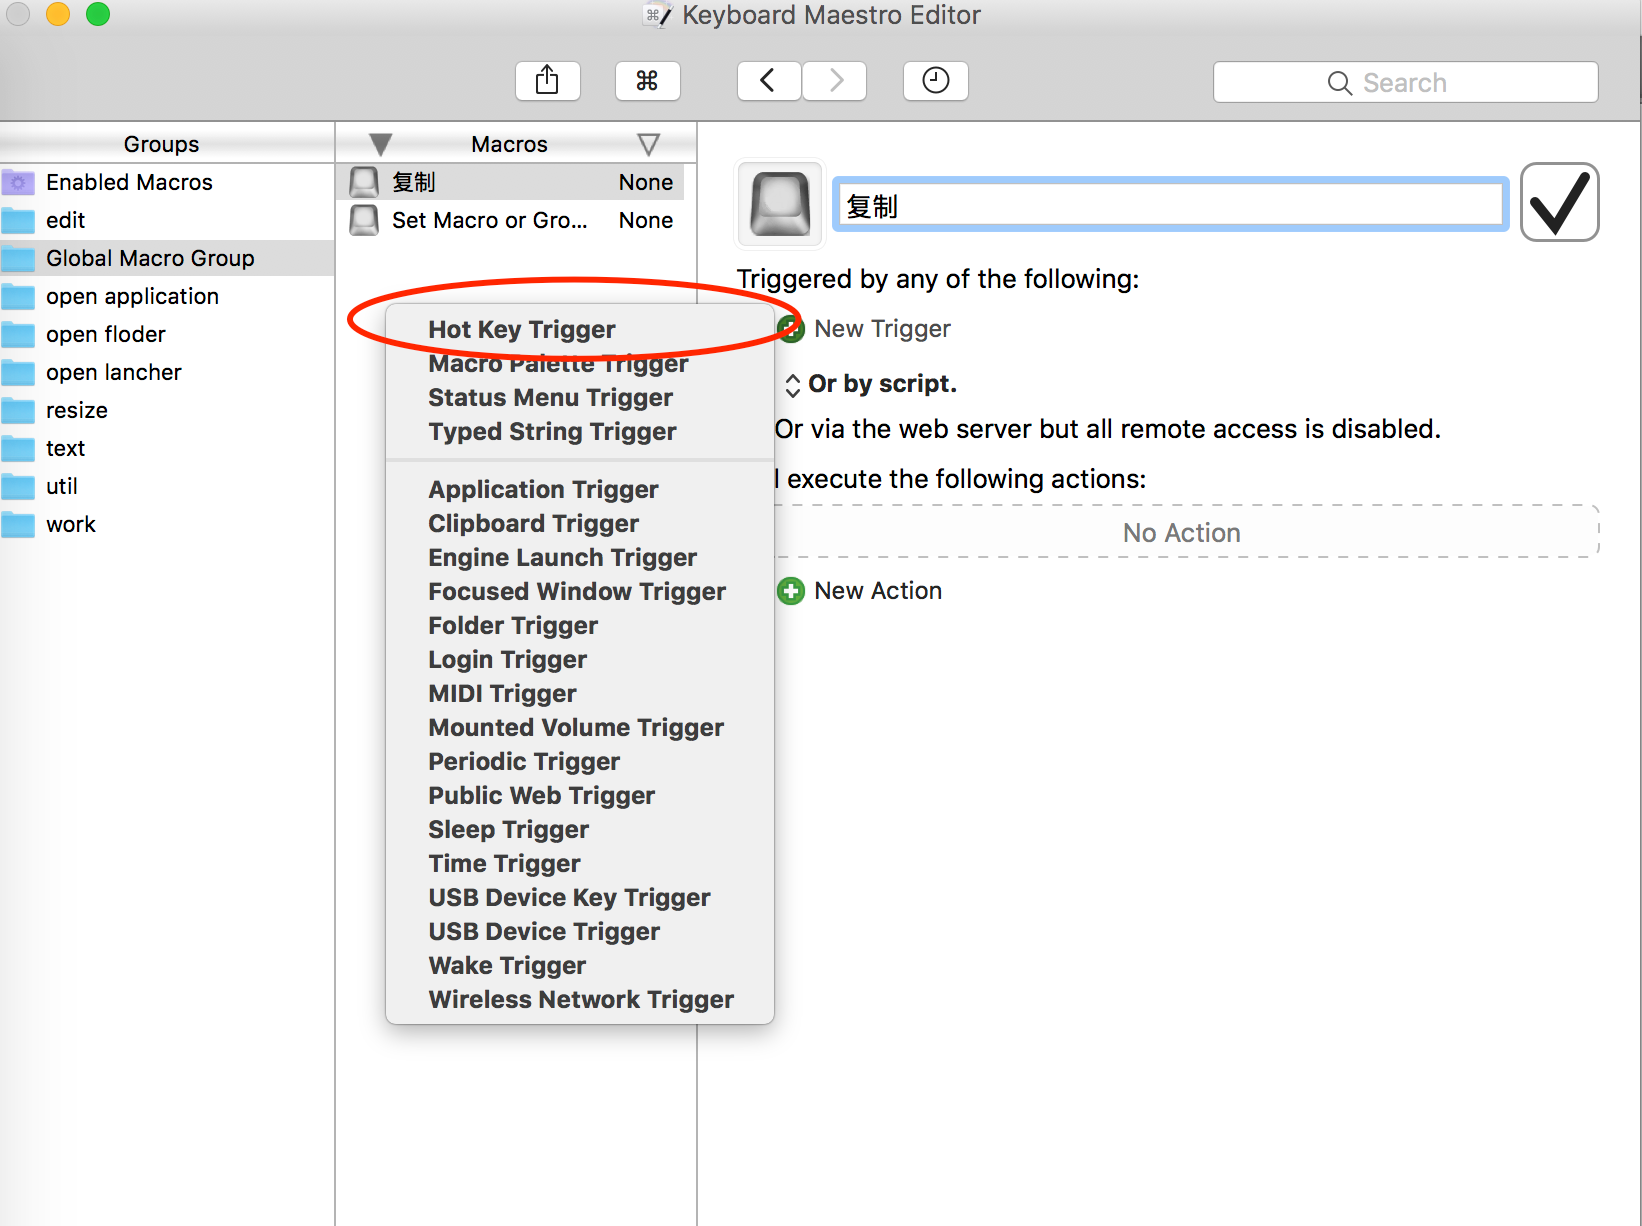Select the Enabled Macros group
Viewport: 1642px width, 1226px height.
(167, 182)
